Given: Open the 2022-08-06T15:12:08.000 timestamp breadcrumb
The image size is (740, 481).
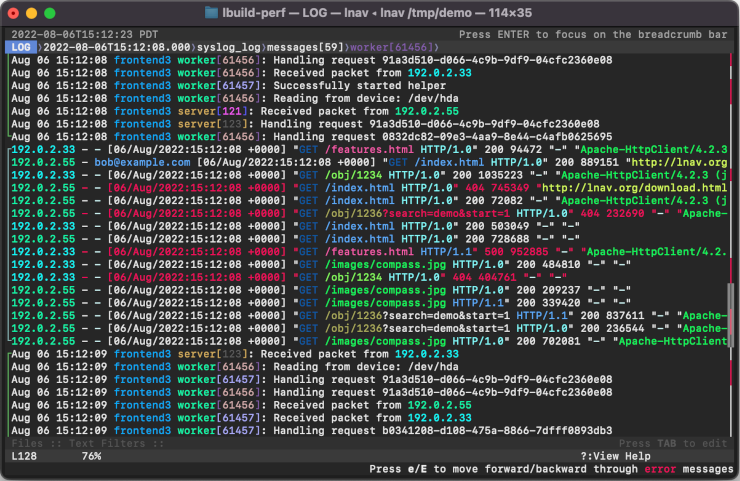Looking at the screenshot, I should 117,47.
